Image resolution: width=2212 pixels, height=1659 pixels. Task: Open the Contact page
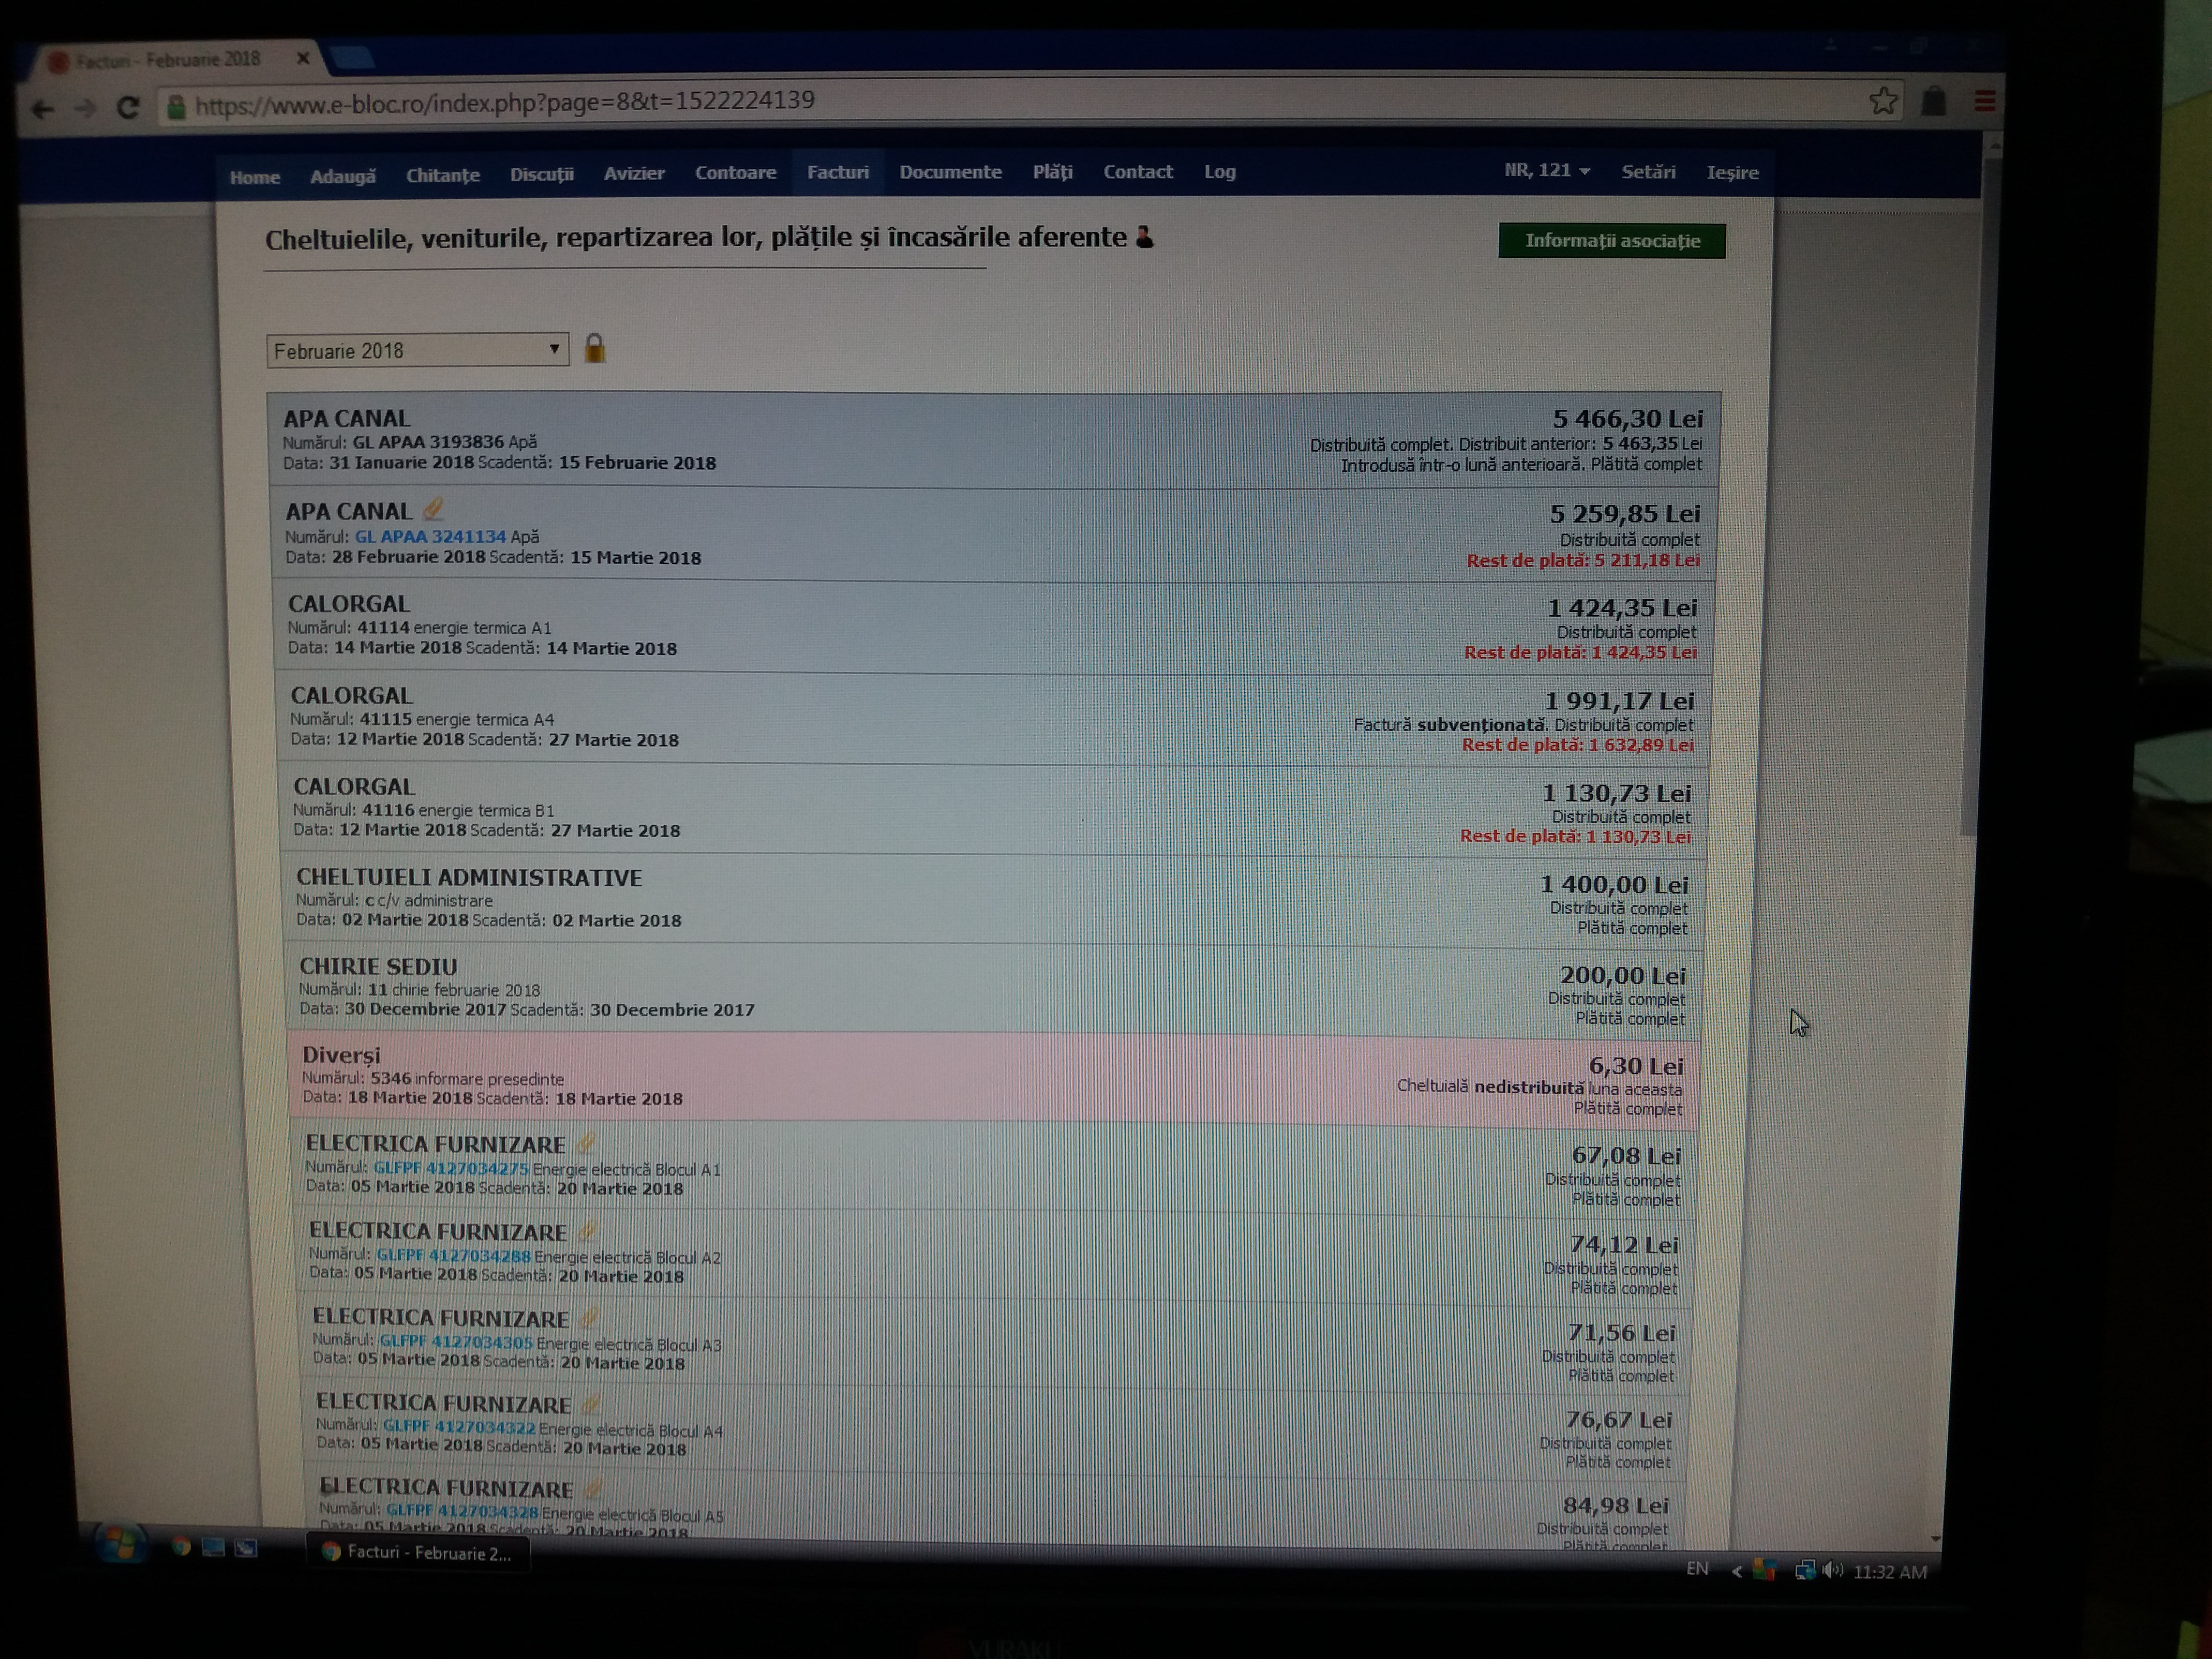click(1138, 172)
